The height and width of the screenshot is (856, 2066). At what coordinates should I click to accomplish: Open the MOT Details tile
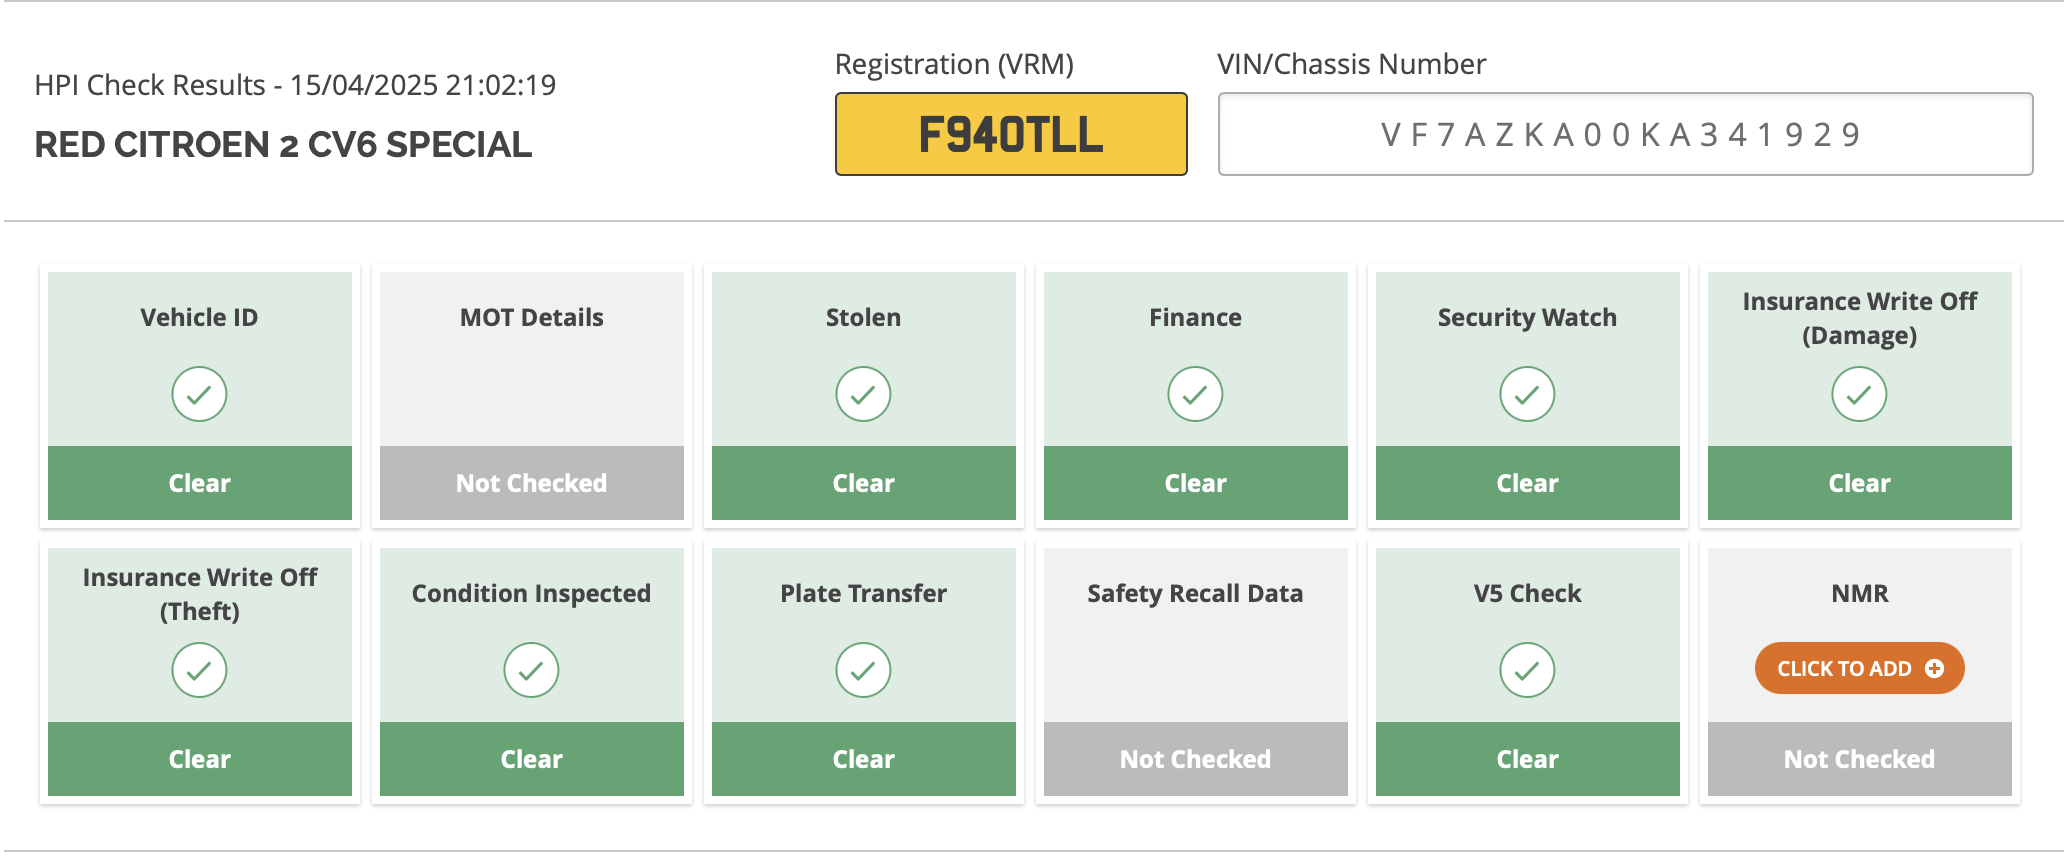[x=532, y=396]
